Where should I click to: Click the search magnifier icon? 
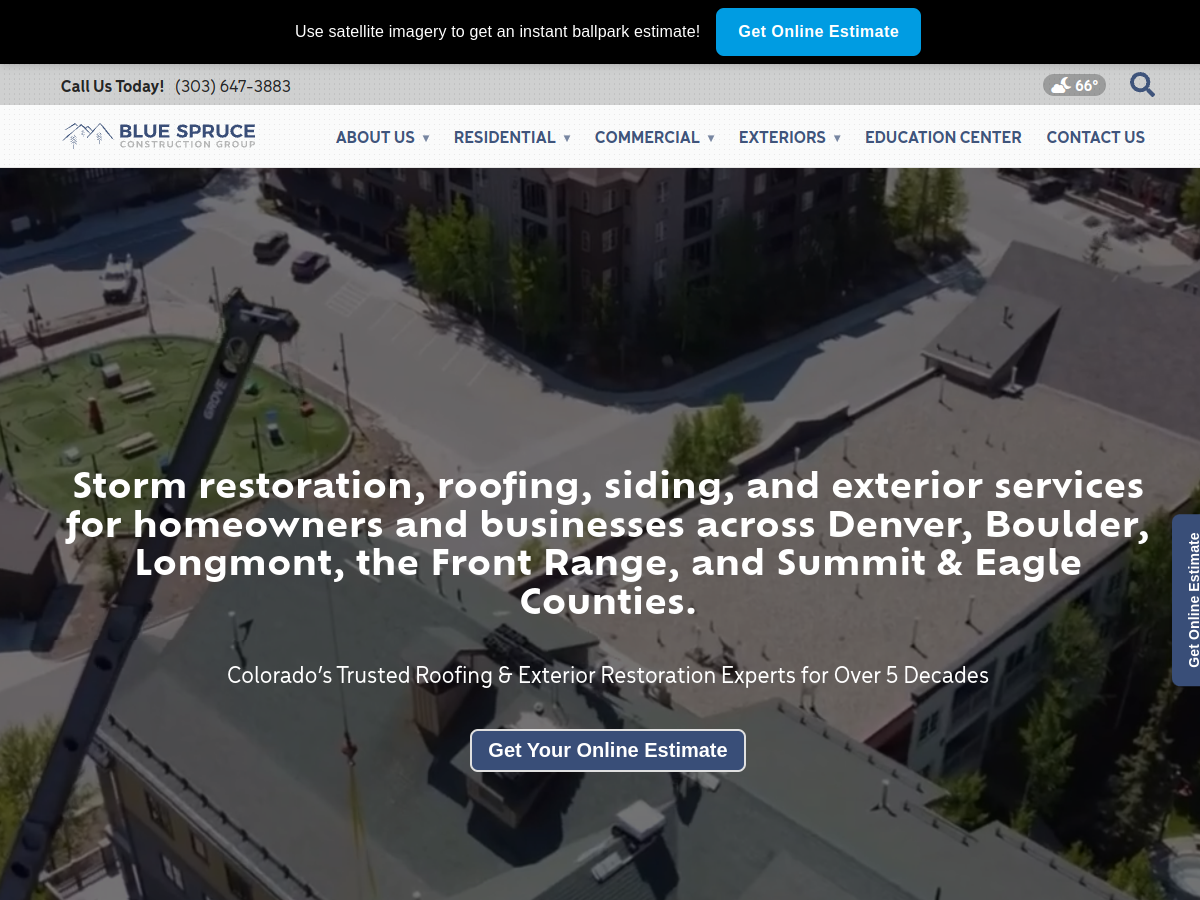[x=1142, y=85]
